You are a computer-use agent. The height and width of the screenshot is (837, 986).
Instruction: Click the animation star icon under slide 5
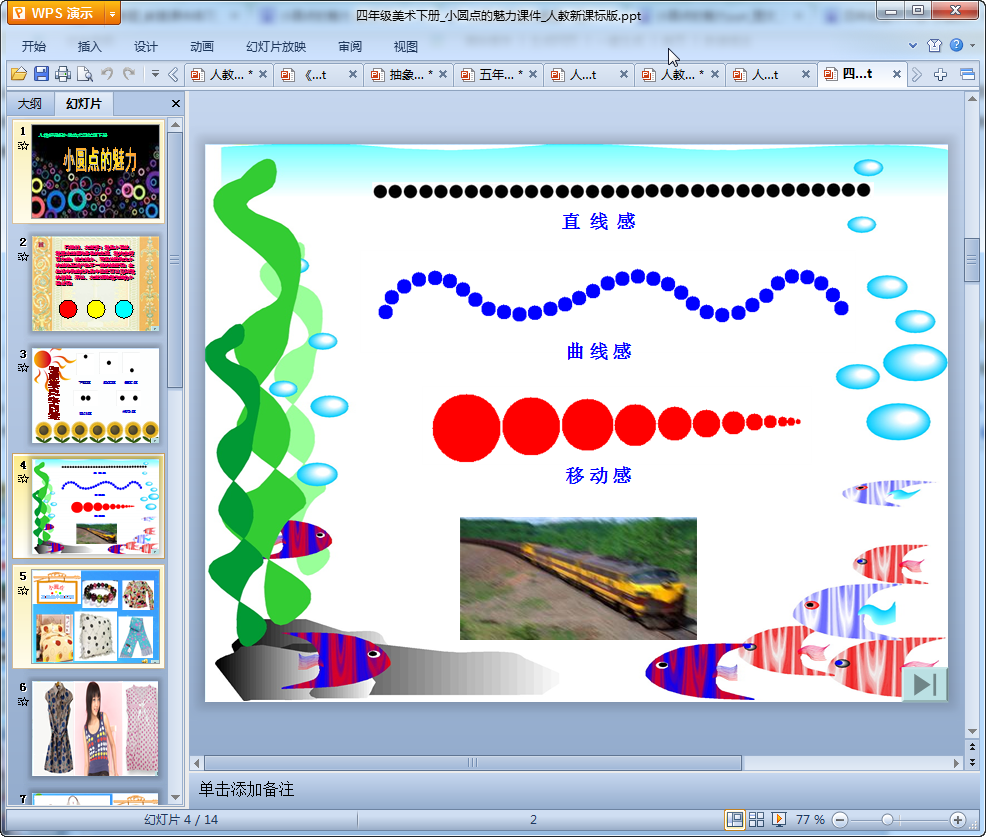coord(23,590)
